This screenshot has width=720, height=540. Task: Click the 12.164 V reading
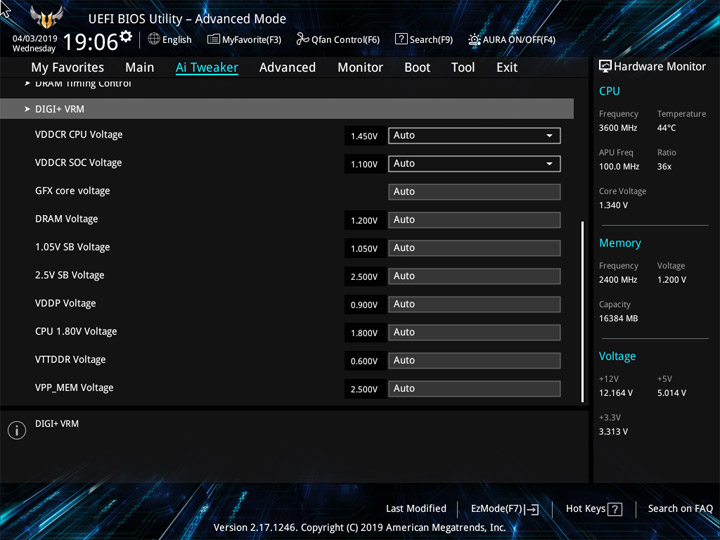tap(615, 393)
